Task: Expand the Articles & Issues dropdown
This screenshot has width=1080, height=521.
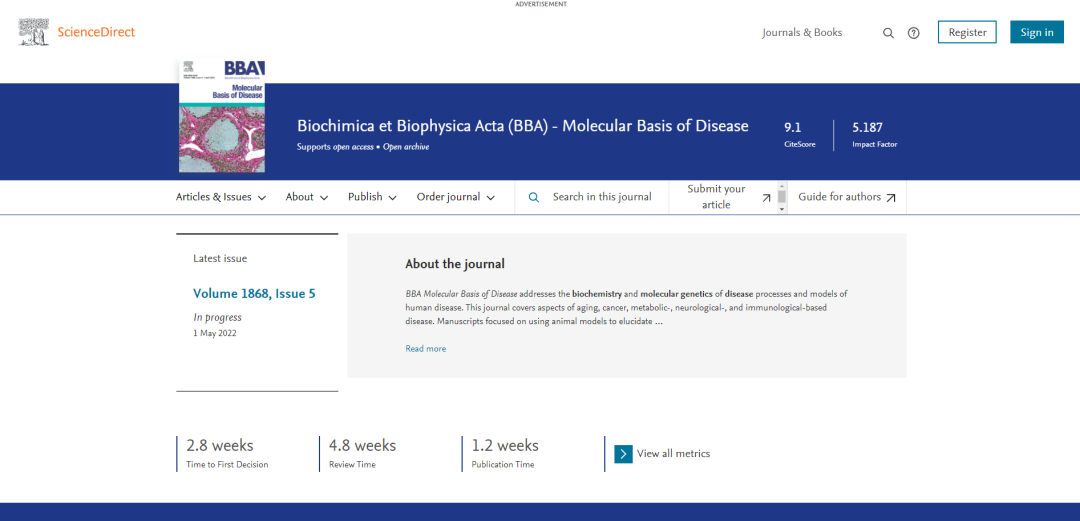Action: (x=221, y=197)
